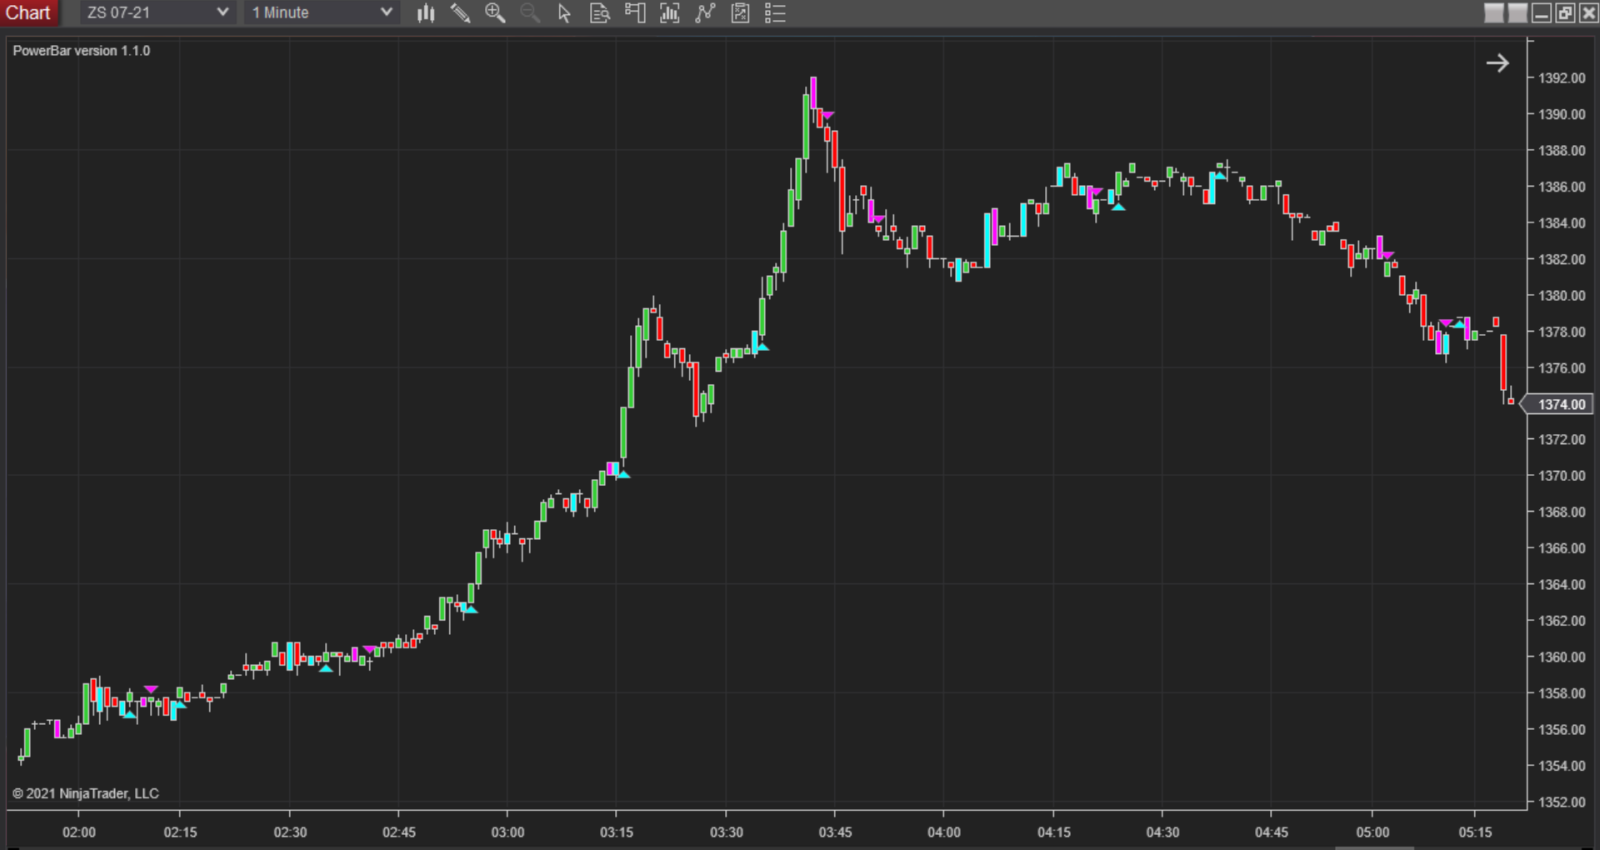Click the 04:30 time axis label
Screen dimensions: 1600x850
[x=1162, y=832]
